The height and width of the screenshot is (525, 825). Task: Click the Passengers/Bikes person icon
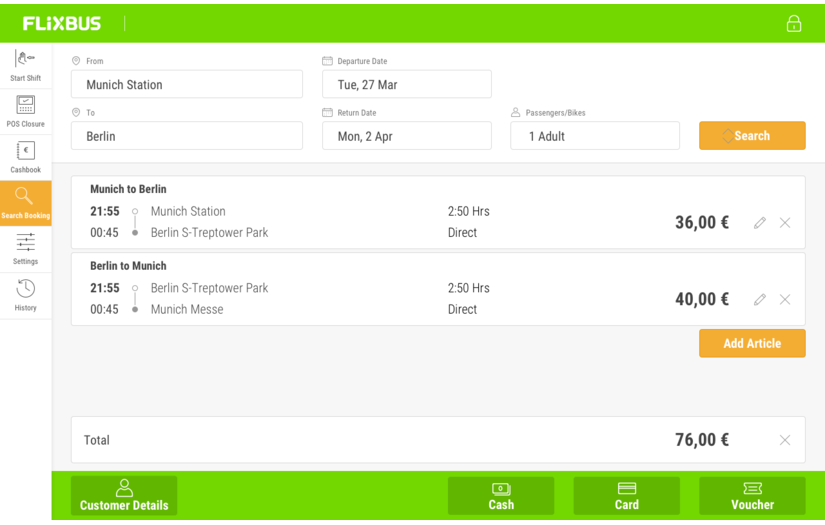coord(516,113)
